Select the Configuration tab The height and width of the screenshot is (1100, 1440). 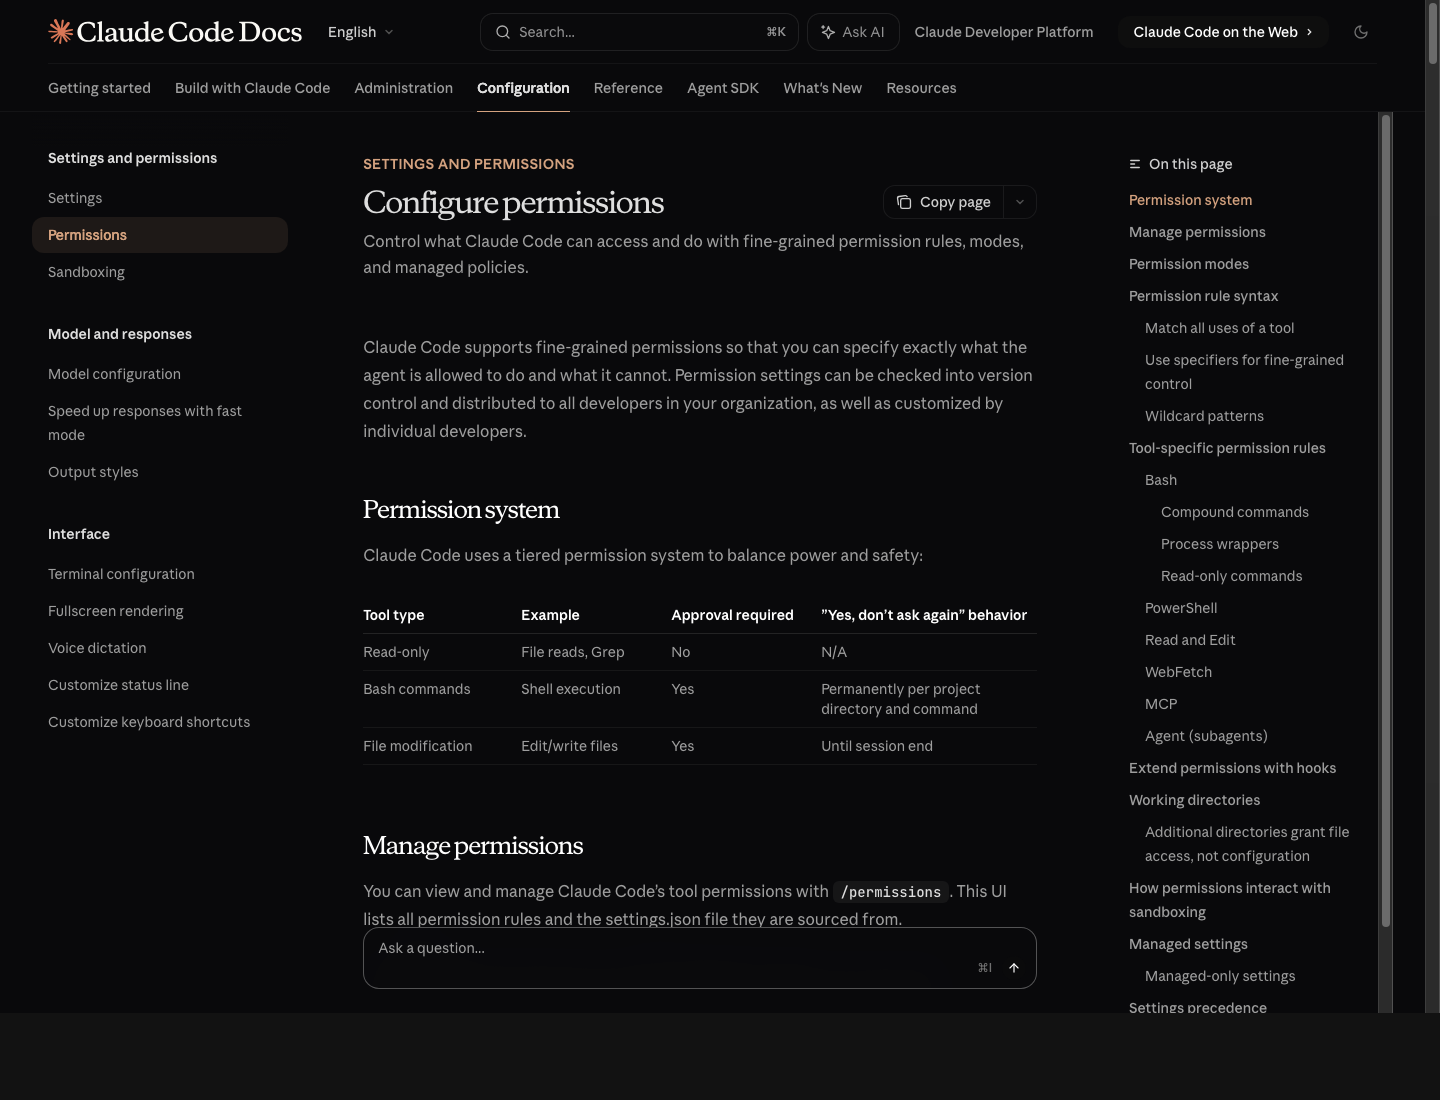coord(523,88)
